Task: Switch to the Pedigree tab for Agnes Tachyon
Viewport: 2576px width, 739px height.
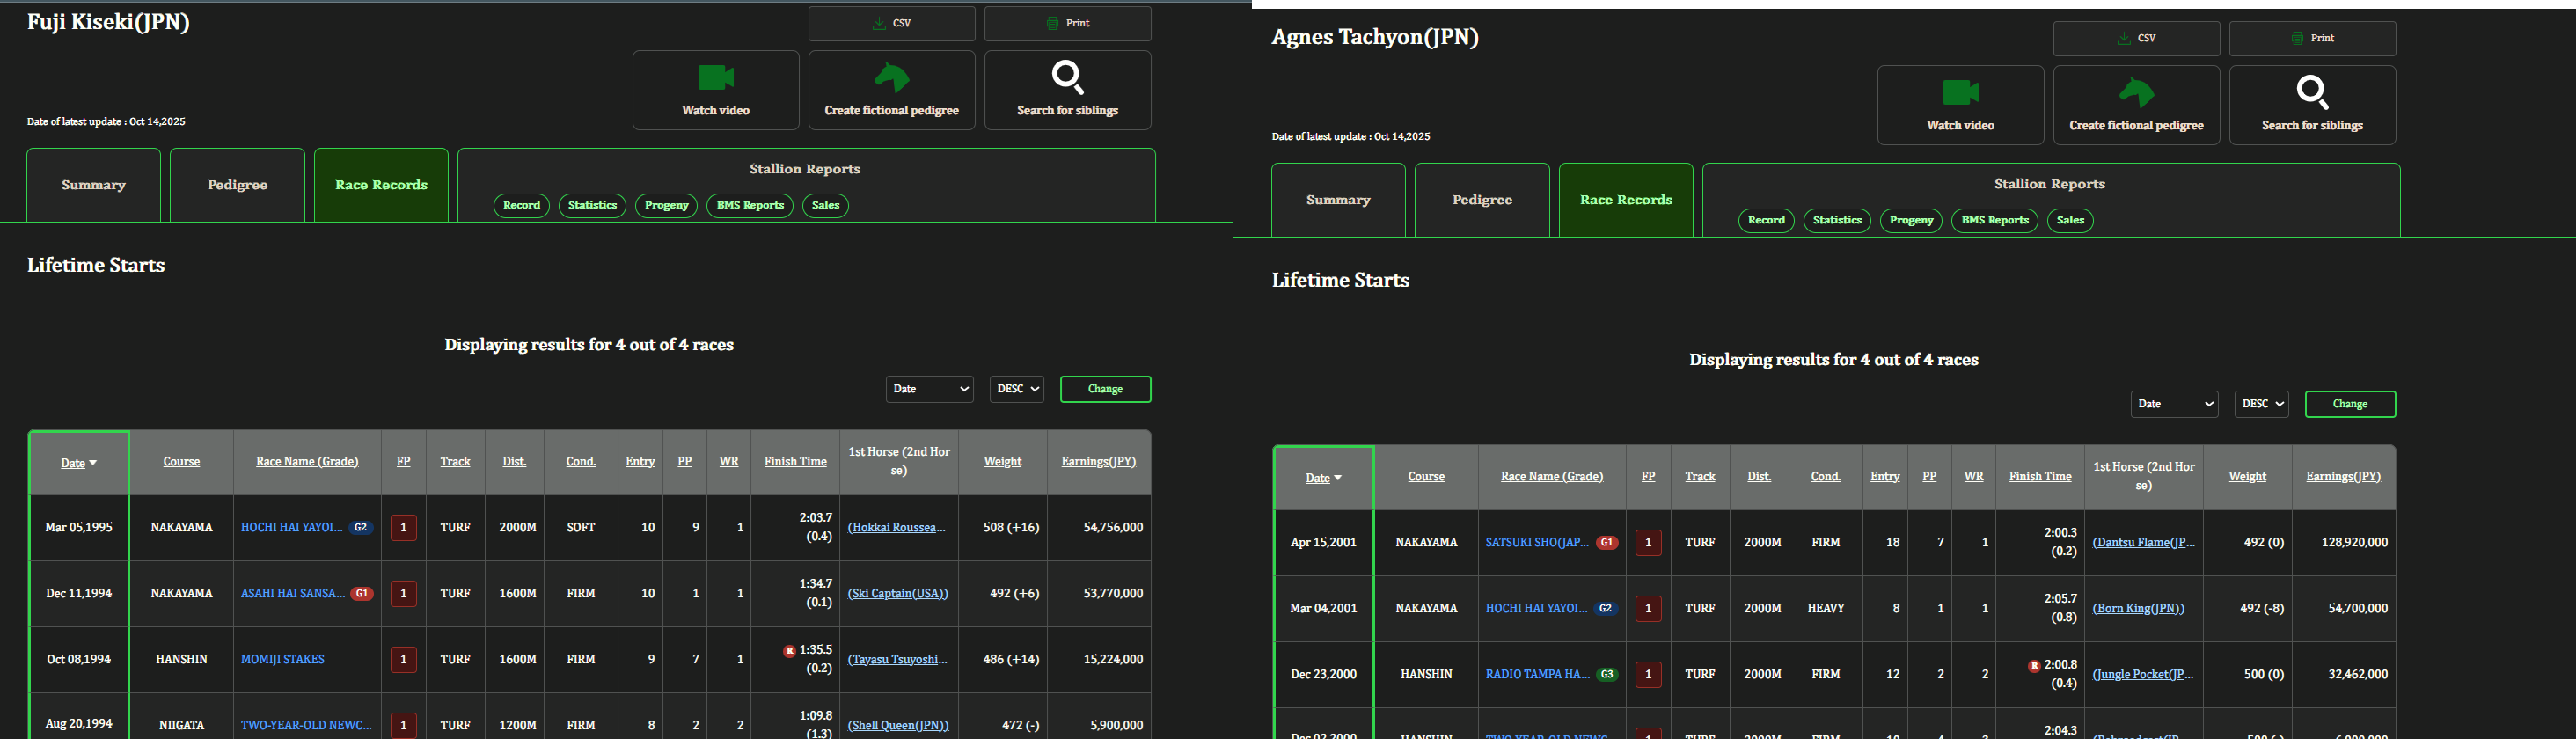Action: click(1483, 200)
